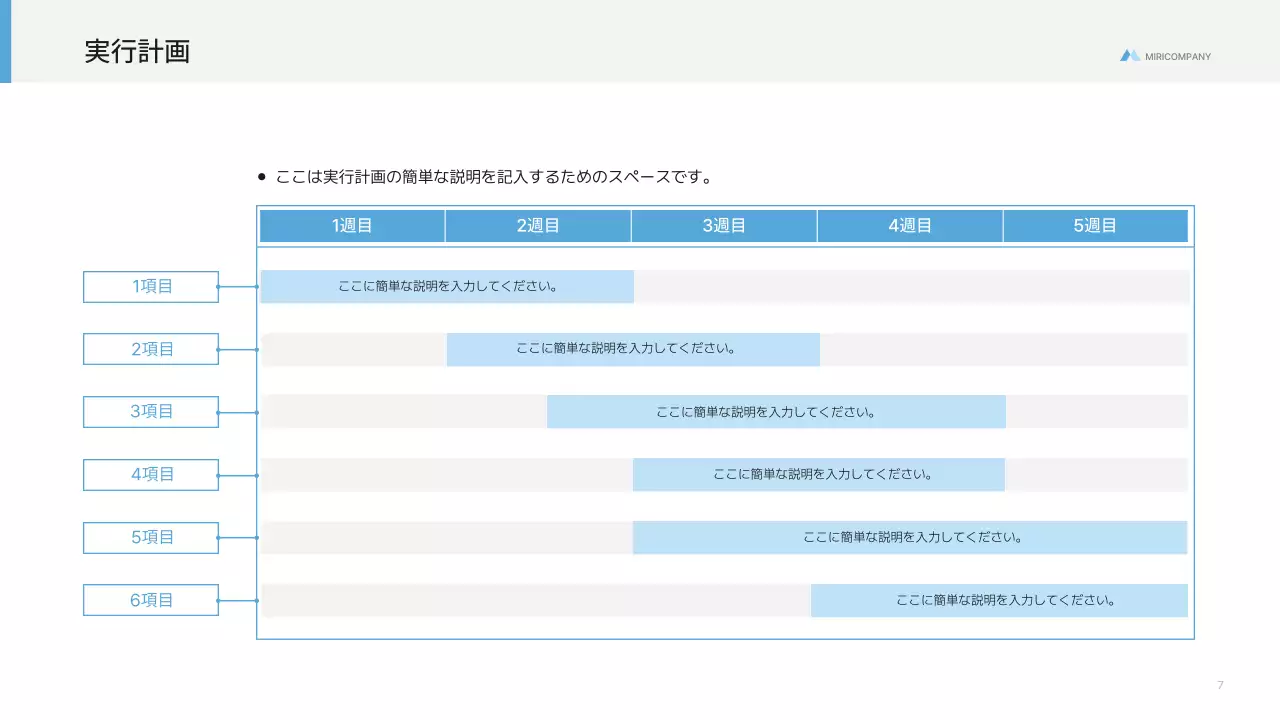This screenshot has width=1280, height=720.
Task: Select the 4項目 label box
Action: pyautogui.click(x=150, y=474)
